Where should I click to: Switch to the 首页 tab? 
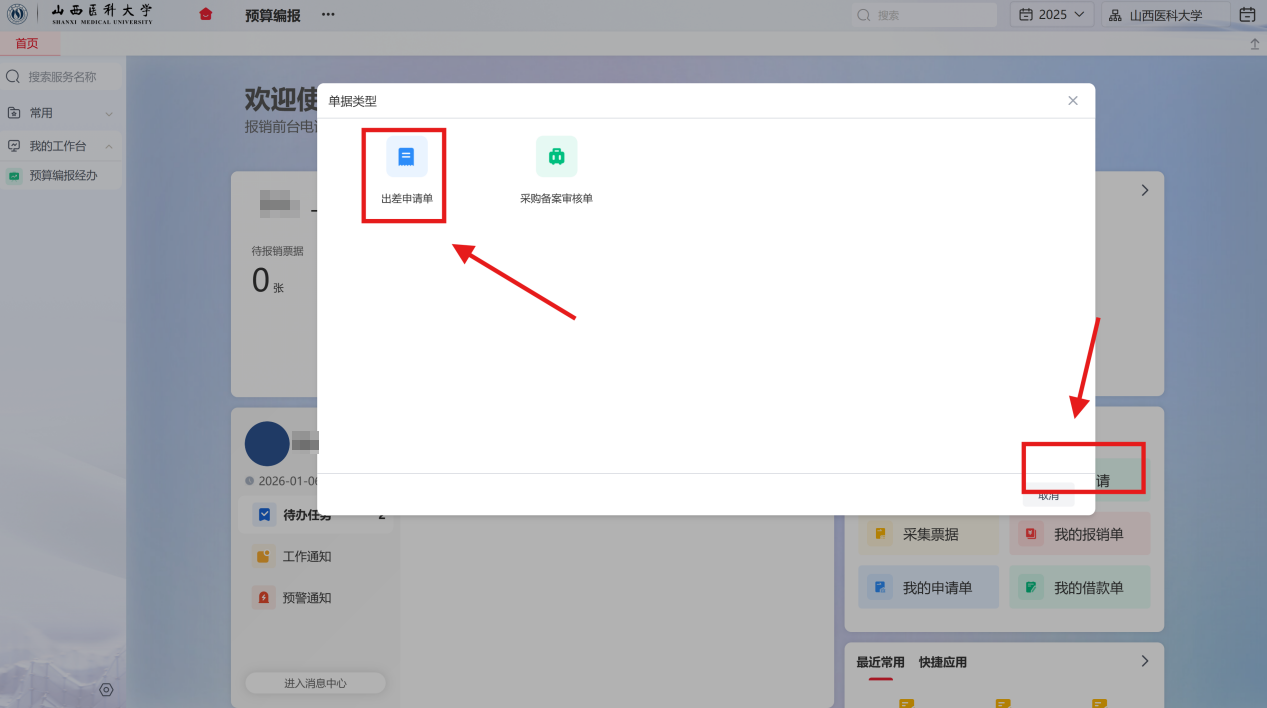[x=27, y=43]
